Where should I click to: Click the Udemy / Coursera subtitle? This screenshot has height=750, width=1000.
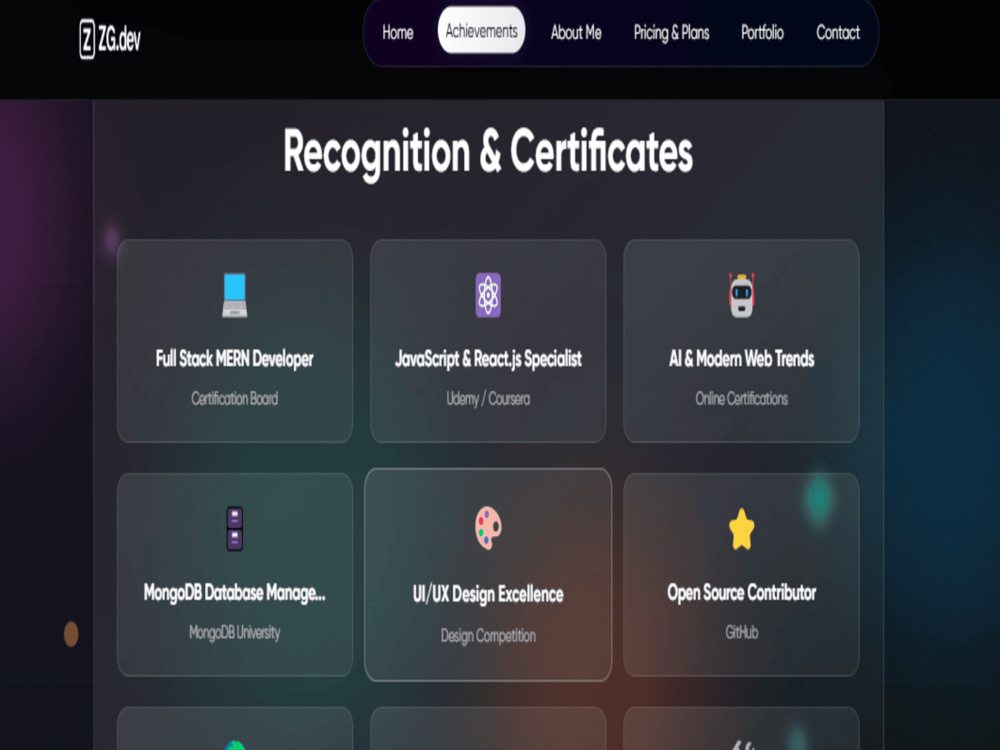coord(488,399)
